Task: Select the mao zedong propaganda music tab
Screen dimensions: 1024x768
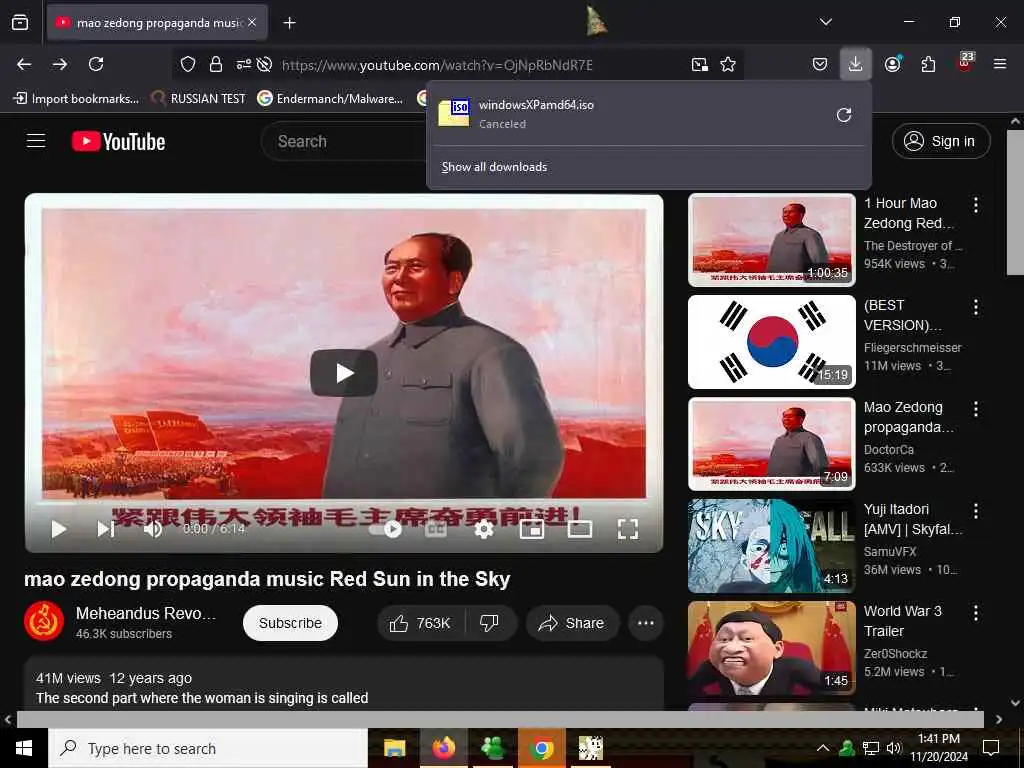Action: click(157, 23)
